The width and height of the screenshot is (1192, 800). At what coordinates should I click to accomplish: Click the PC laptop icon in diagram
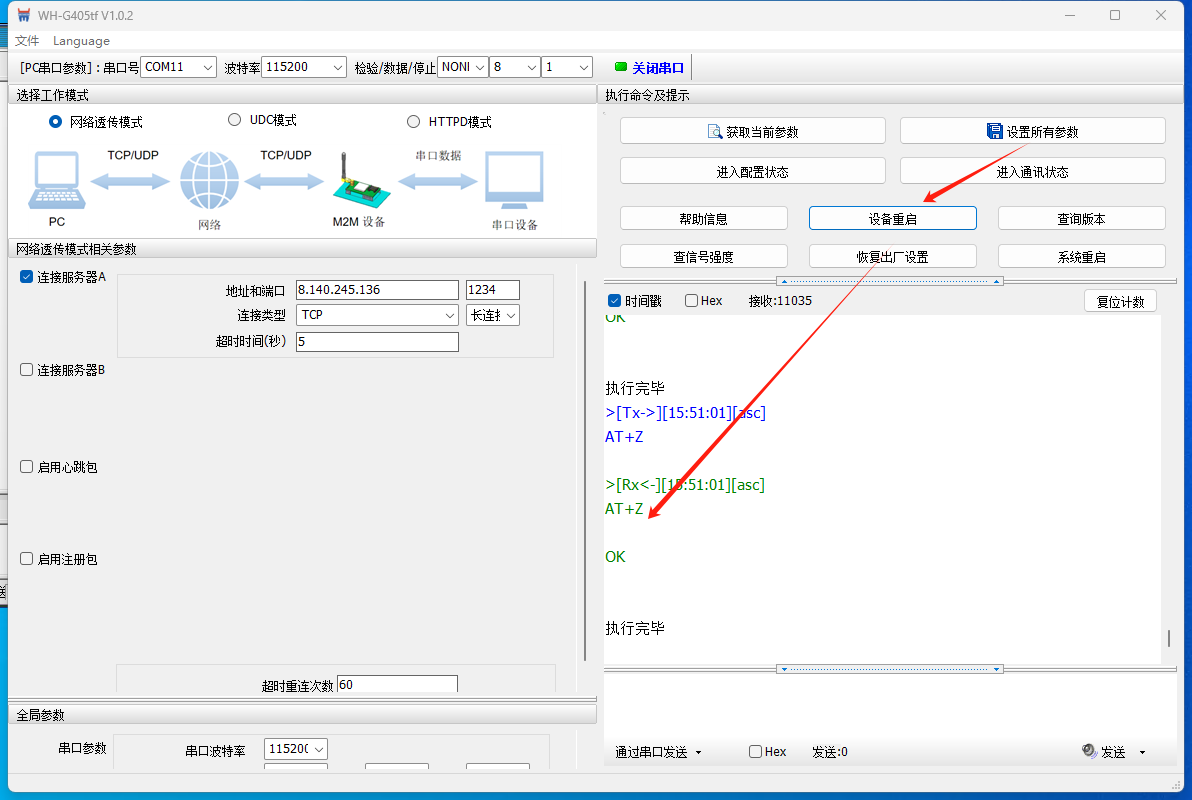[x=55, y=182]
